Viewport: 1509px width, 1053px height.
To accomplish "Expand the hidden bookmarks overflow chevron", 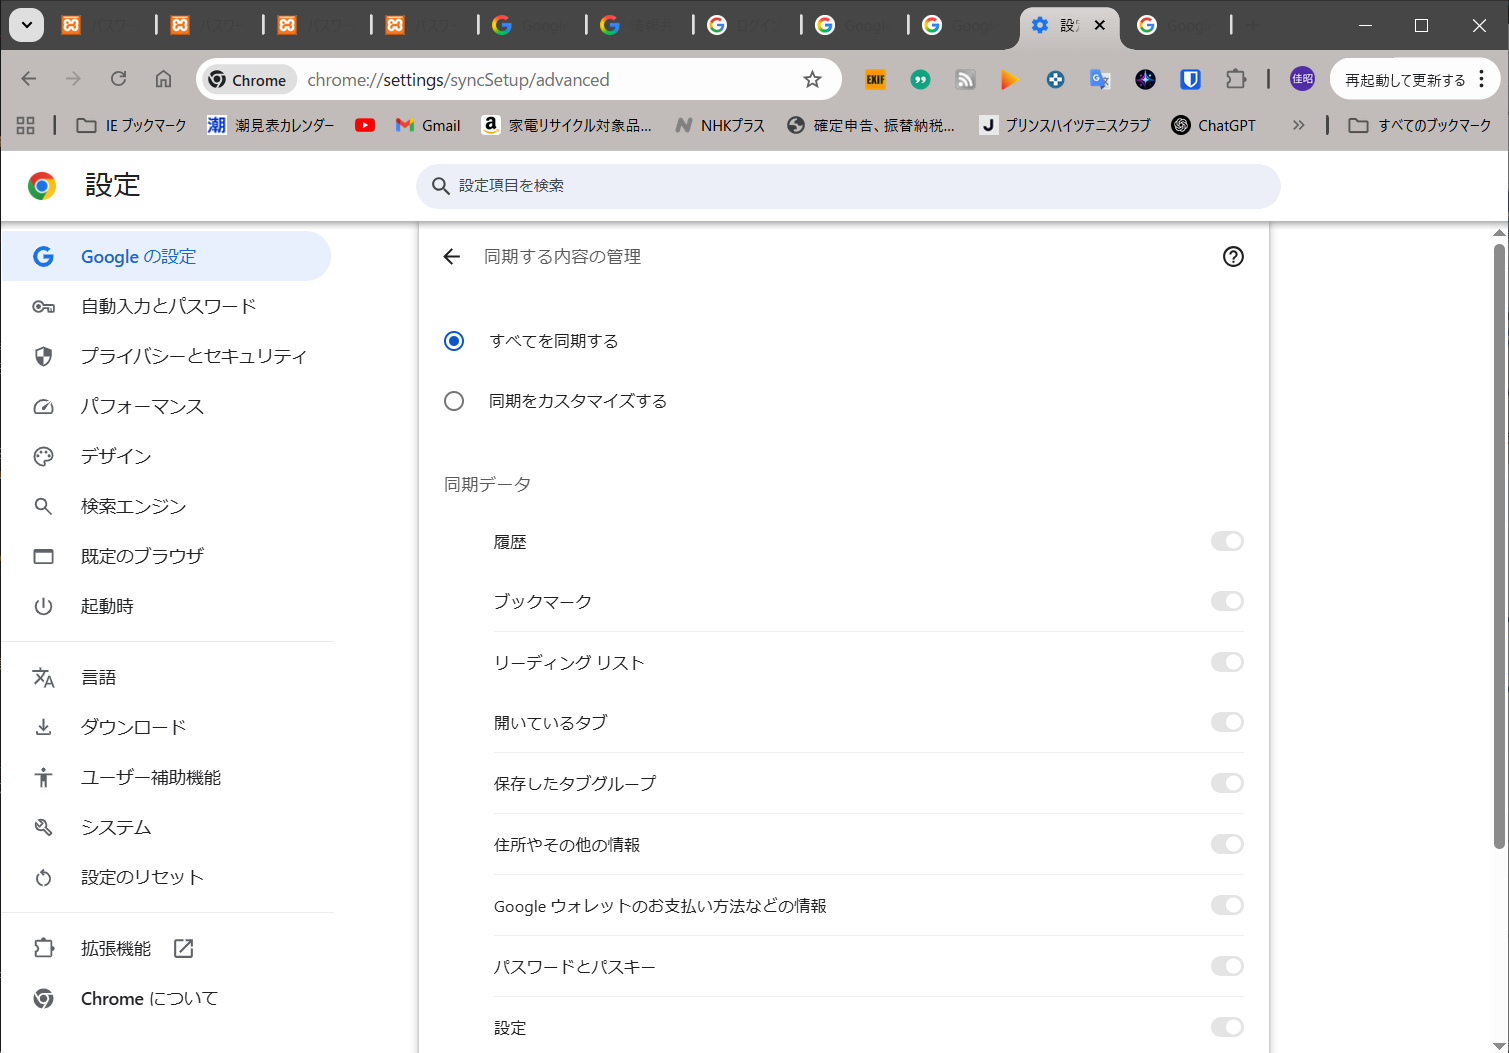I will (1298, 125).
